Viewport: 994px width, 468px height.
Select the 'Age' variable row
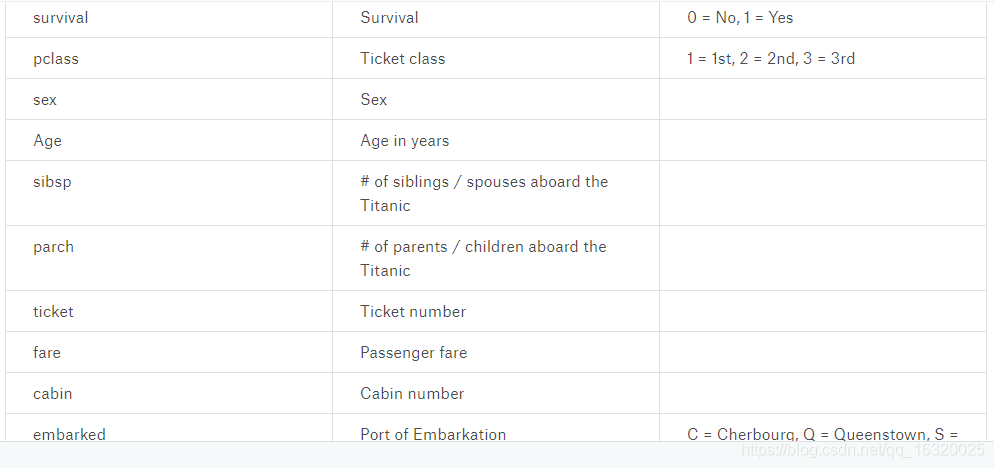pyautogui.click(x=496, y=140)
